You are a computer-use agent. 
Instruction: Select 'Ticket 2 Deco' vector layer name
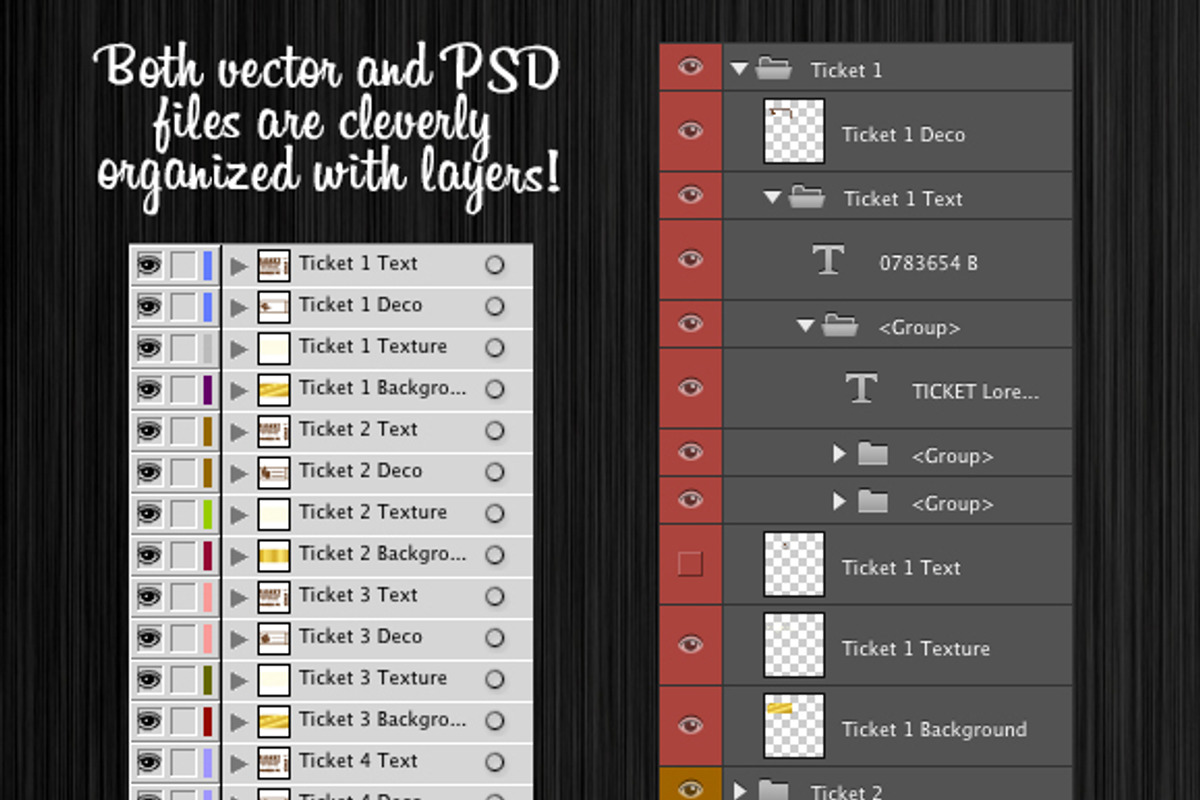(x=360, y=470)
